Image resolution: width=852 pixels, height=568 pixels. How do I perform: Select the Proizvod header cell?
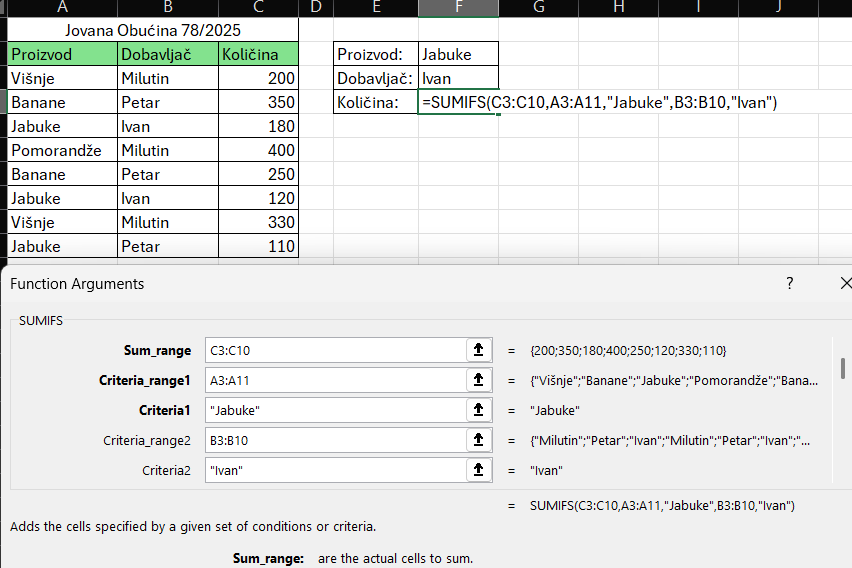click(x=62, y=54)
